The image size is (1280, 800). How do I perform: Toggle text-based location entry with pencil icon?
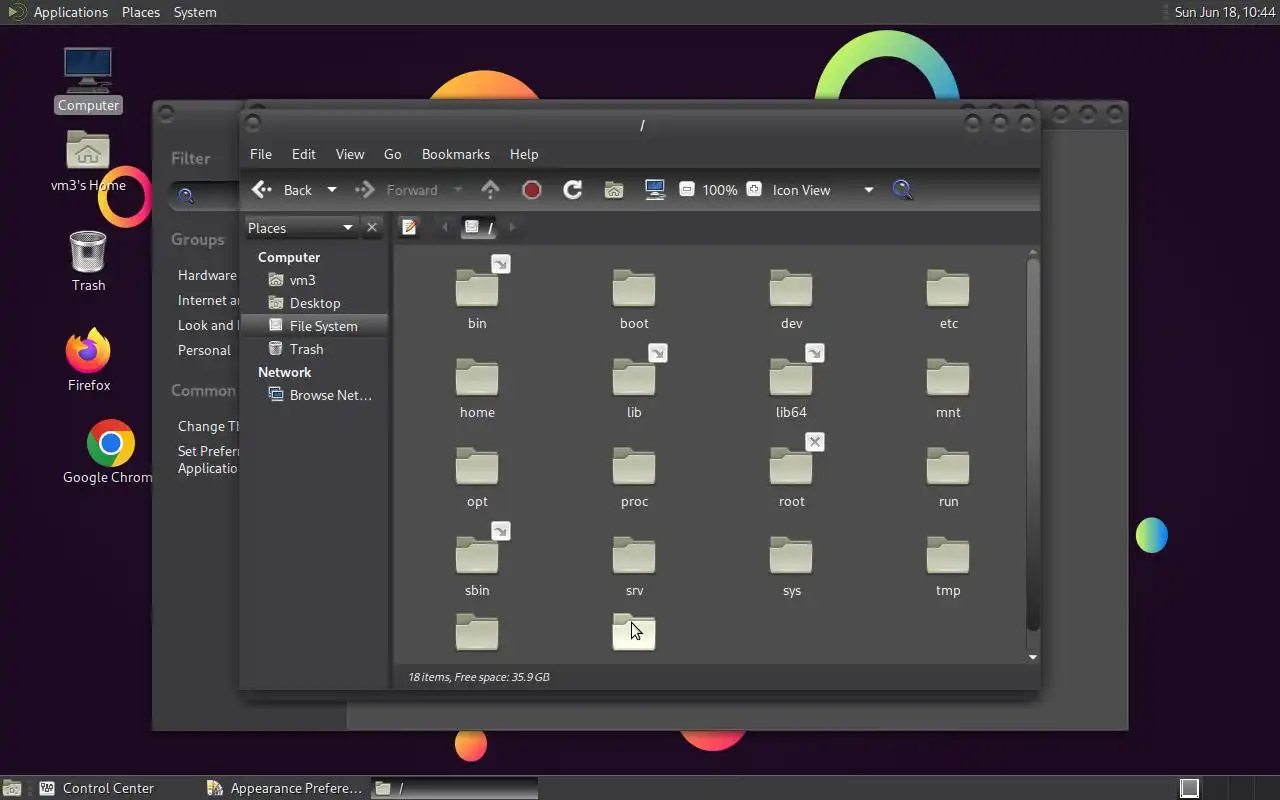pos(409,227)
